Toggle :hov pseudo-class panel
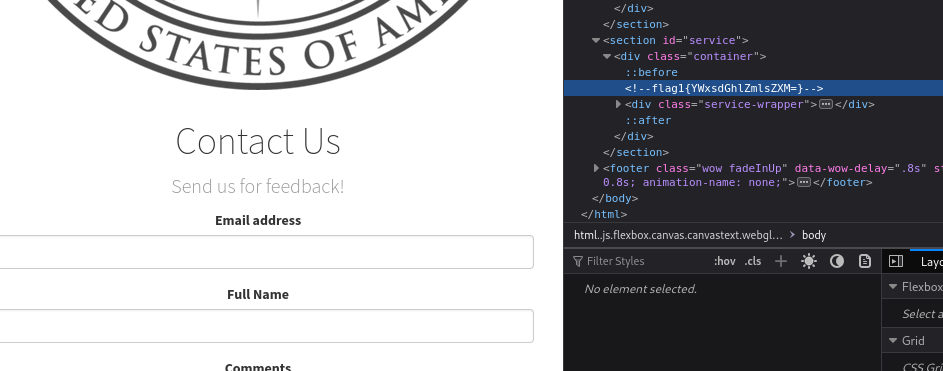The width and height of the screenshot is (943, 371). click(724, 261)
